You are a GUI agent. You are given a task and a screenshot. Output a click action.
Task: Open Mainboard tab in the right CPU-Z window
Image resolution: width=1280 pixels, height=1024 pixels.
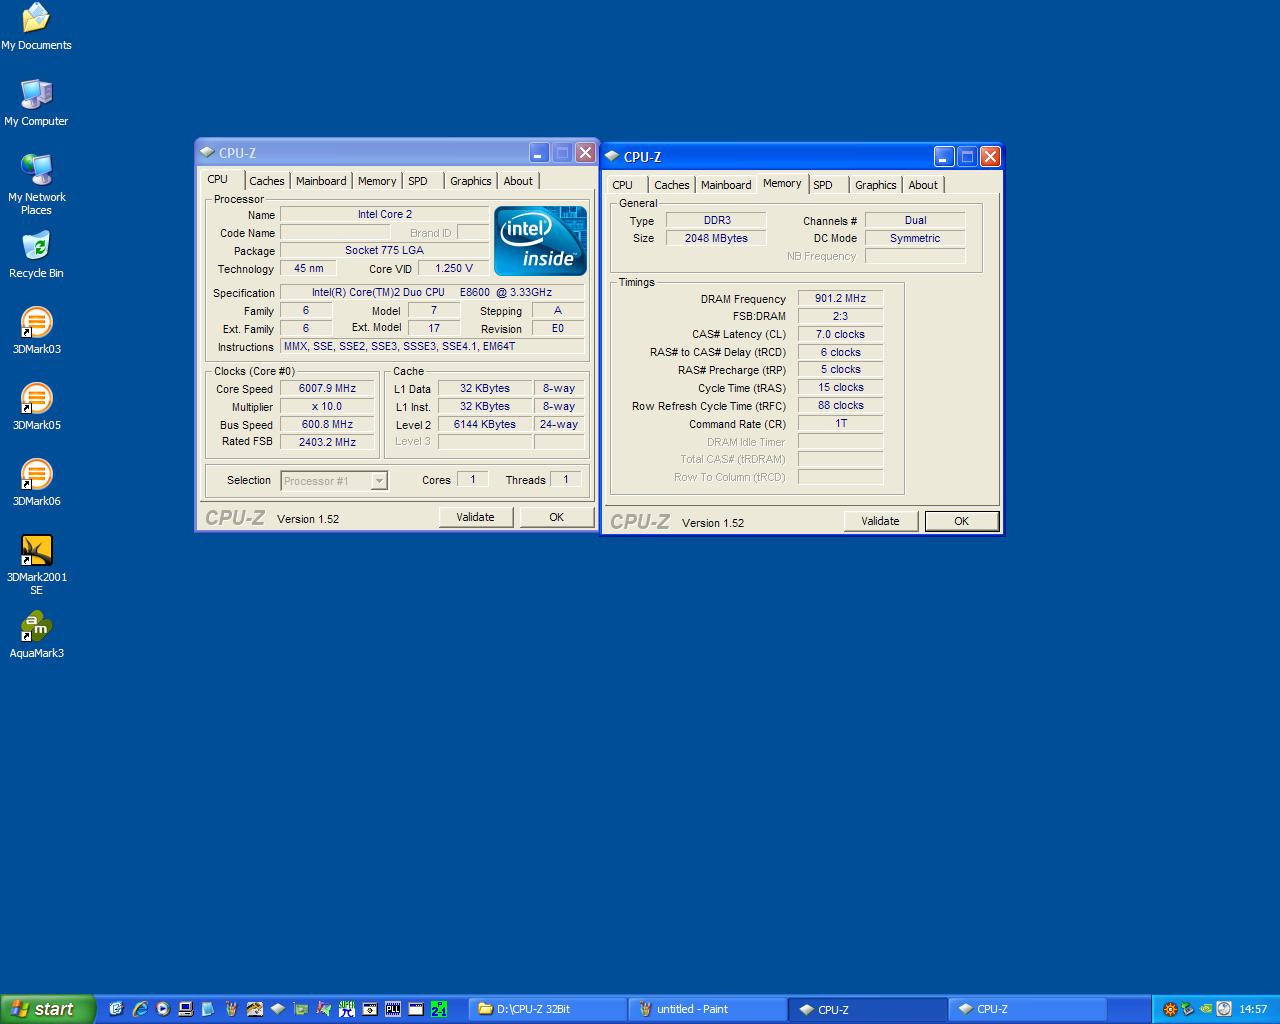[726, 185]
